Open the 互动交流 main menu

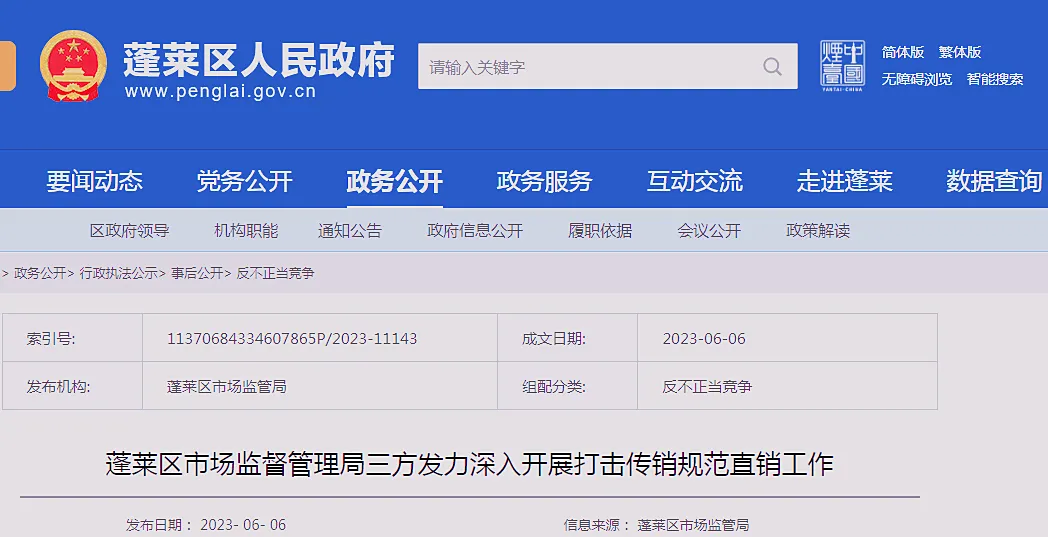pos(694,181)
